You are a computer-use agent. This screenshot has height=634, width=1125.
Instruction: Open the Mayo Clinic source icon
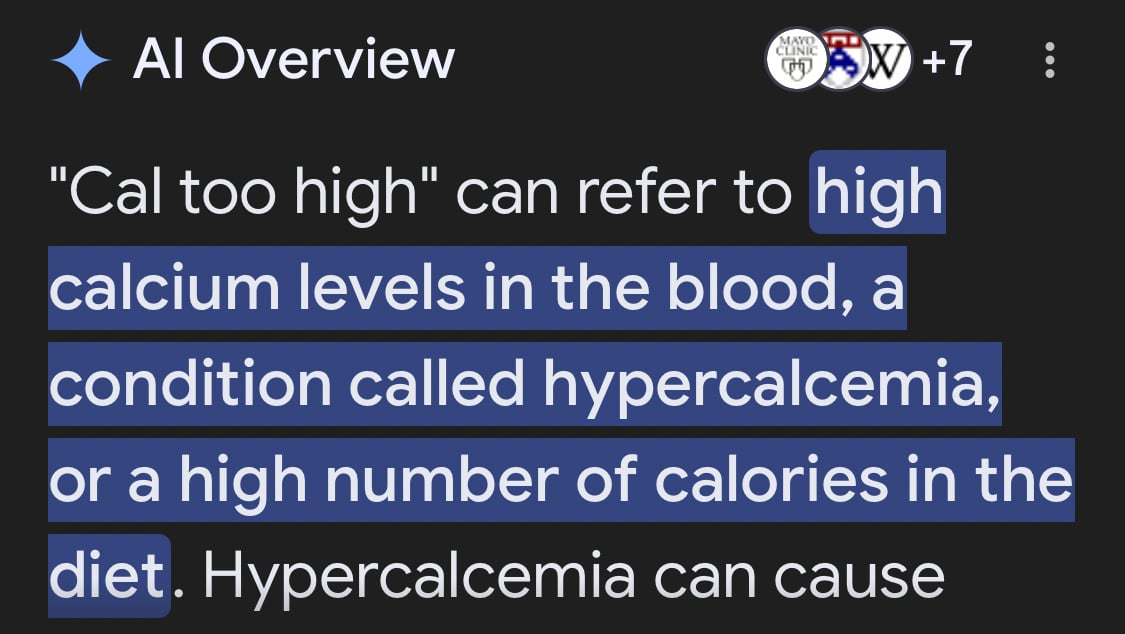click(x=796, y=60)
